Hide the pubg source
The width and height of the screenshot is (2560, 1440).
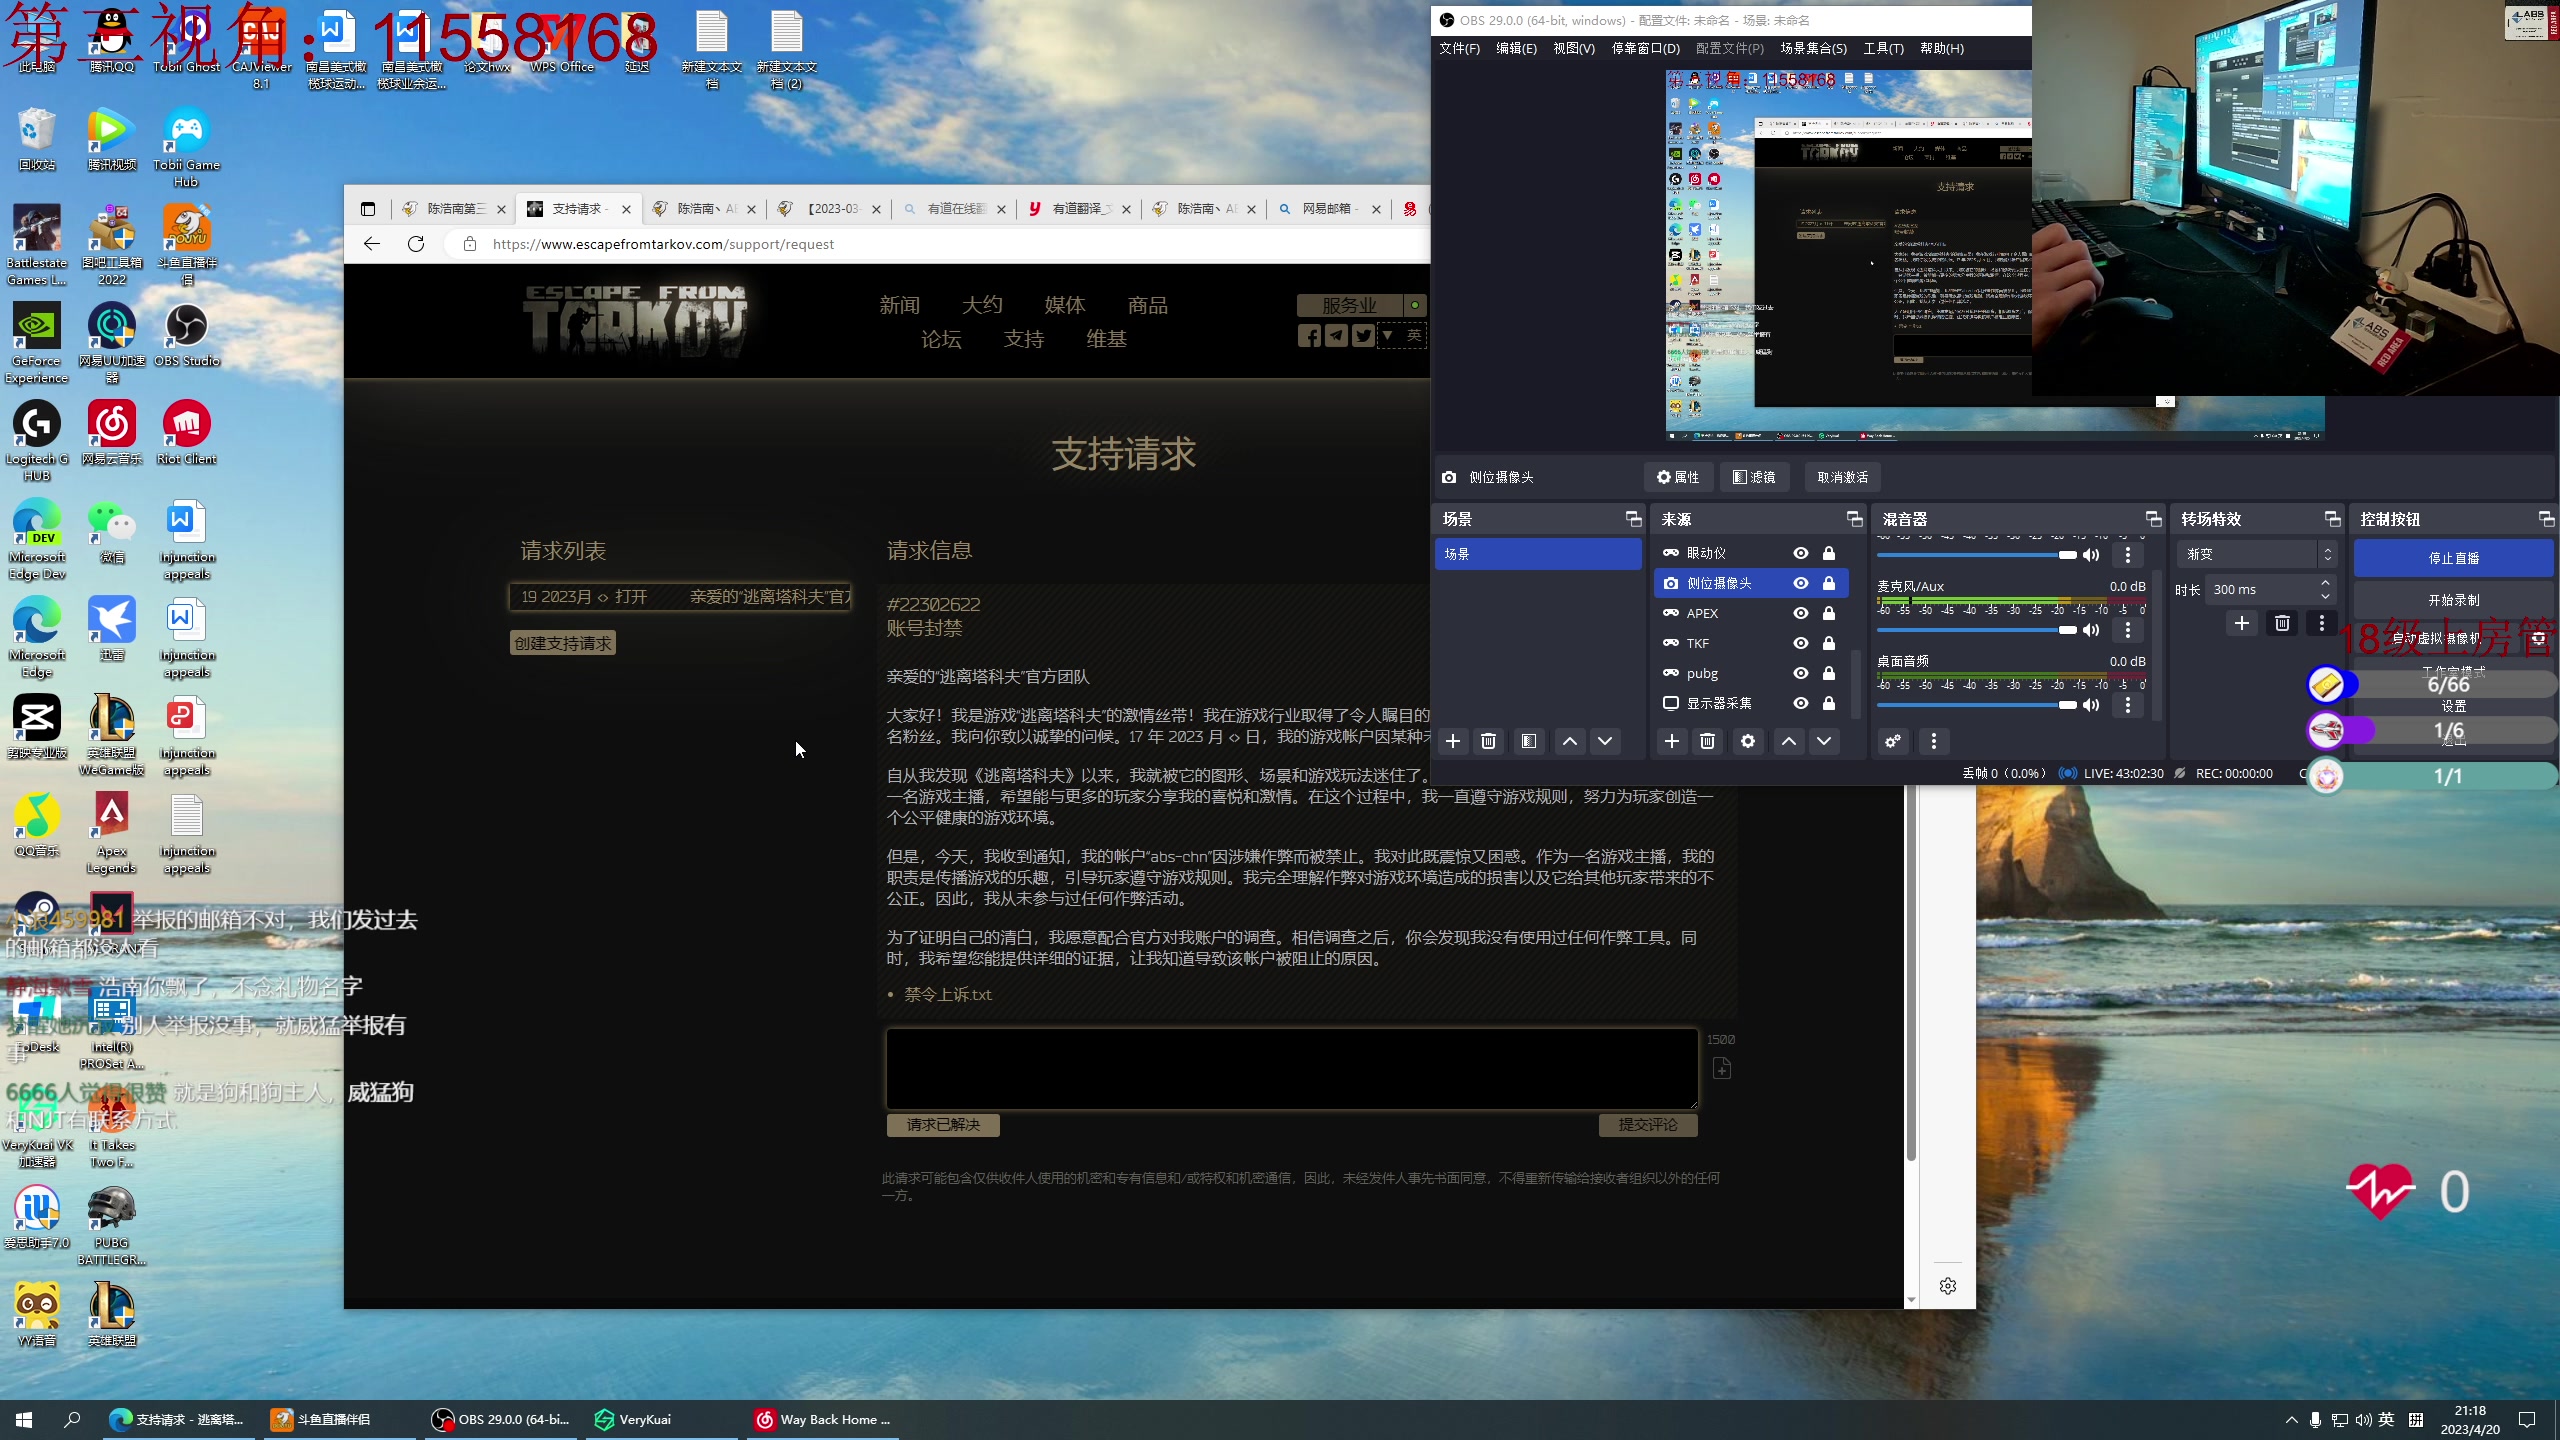click(x=1801, y=673)
